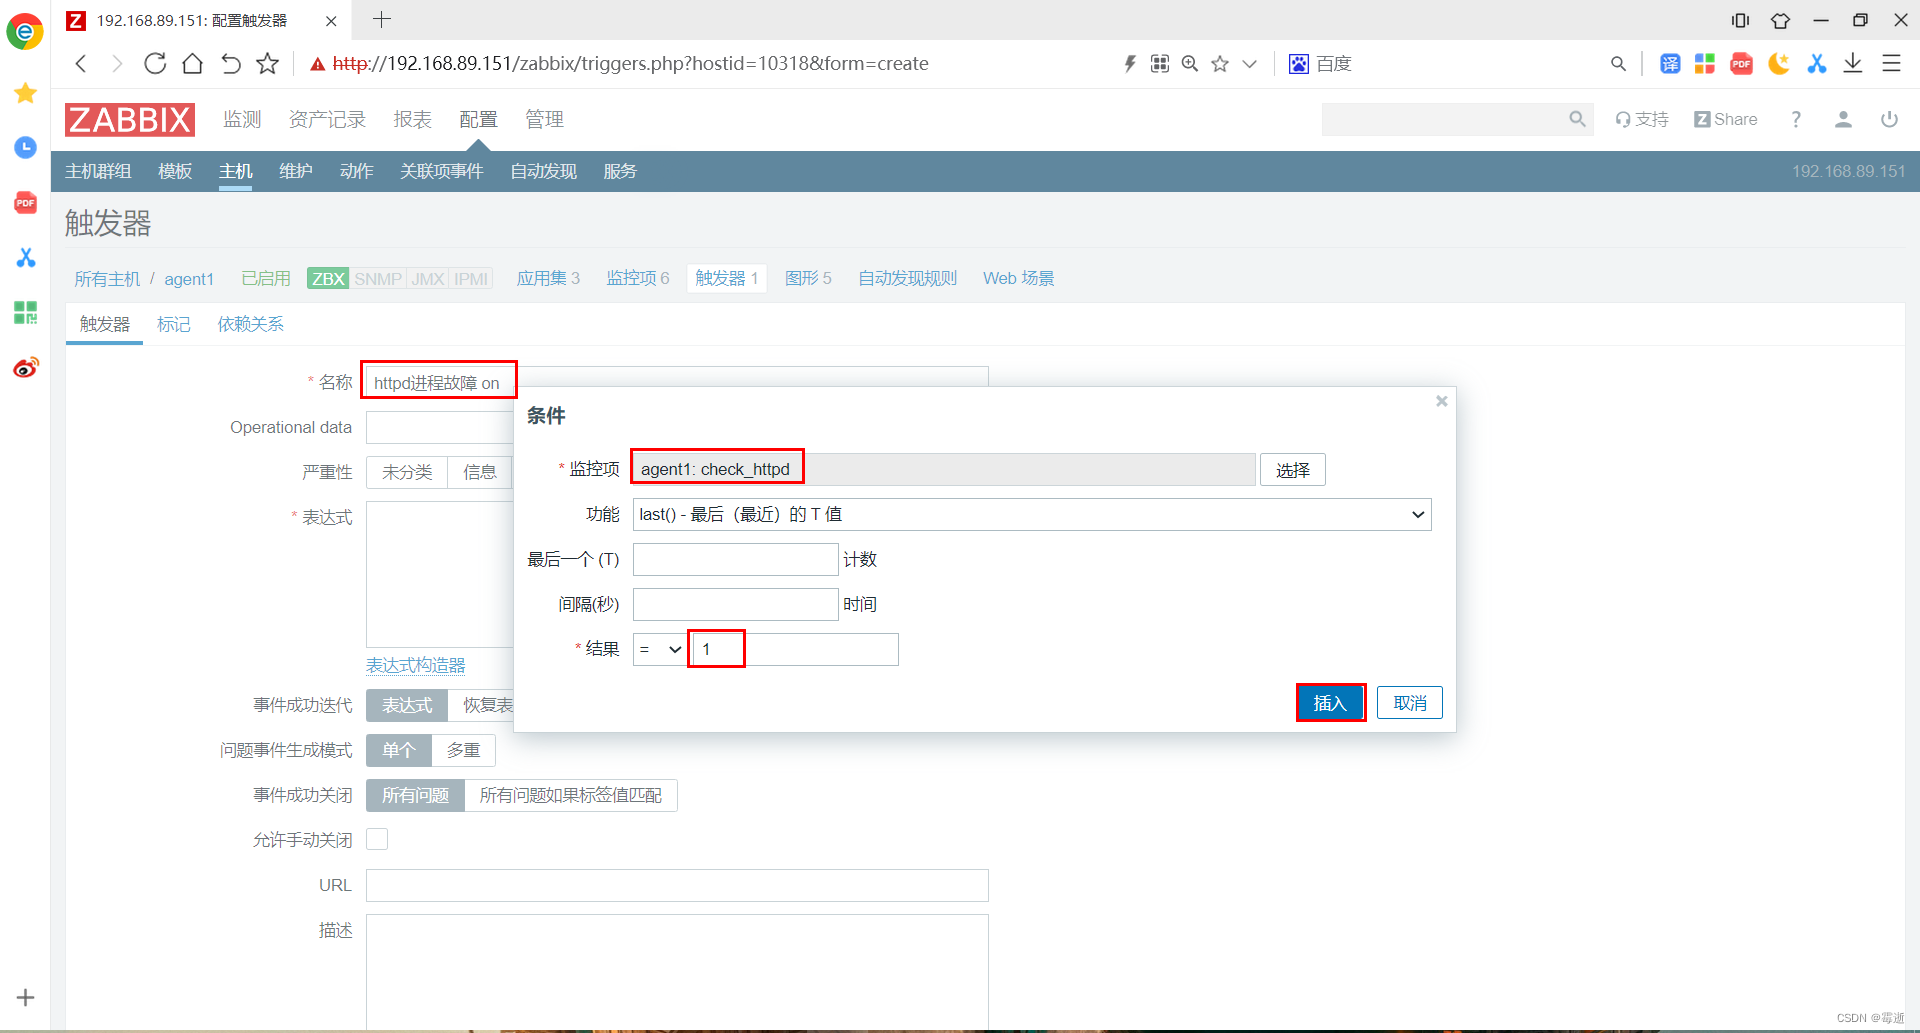The image size is (1920, 1033).
Task: Click the power logout icon
Action: pos(1889,119)
